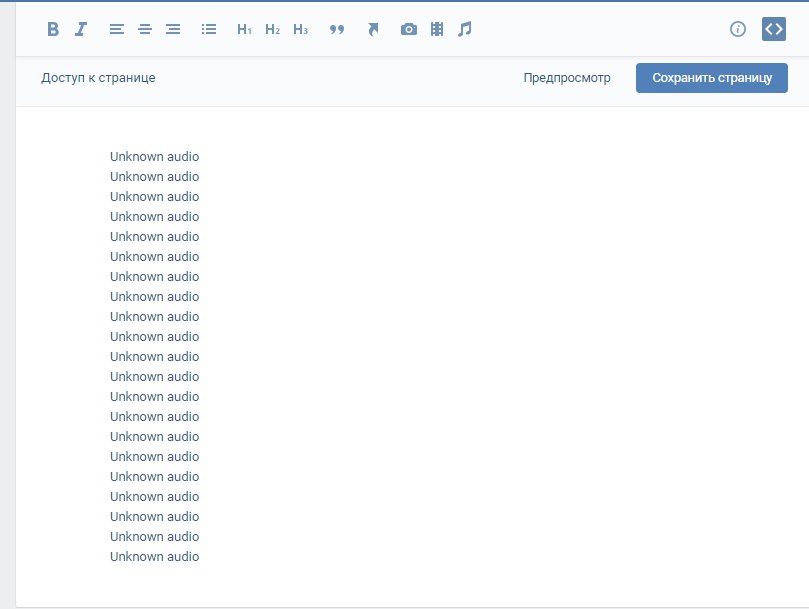809x609 pixels.
Task: Open Доступ к странице settings
Action: pyautogui.click(x=98, y=78)
